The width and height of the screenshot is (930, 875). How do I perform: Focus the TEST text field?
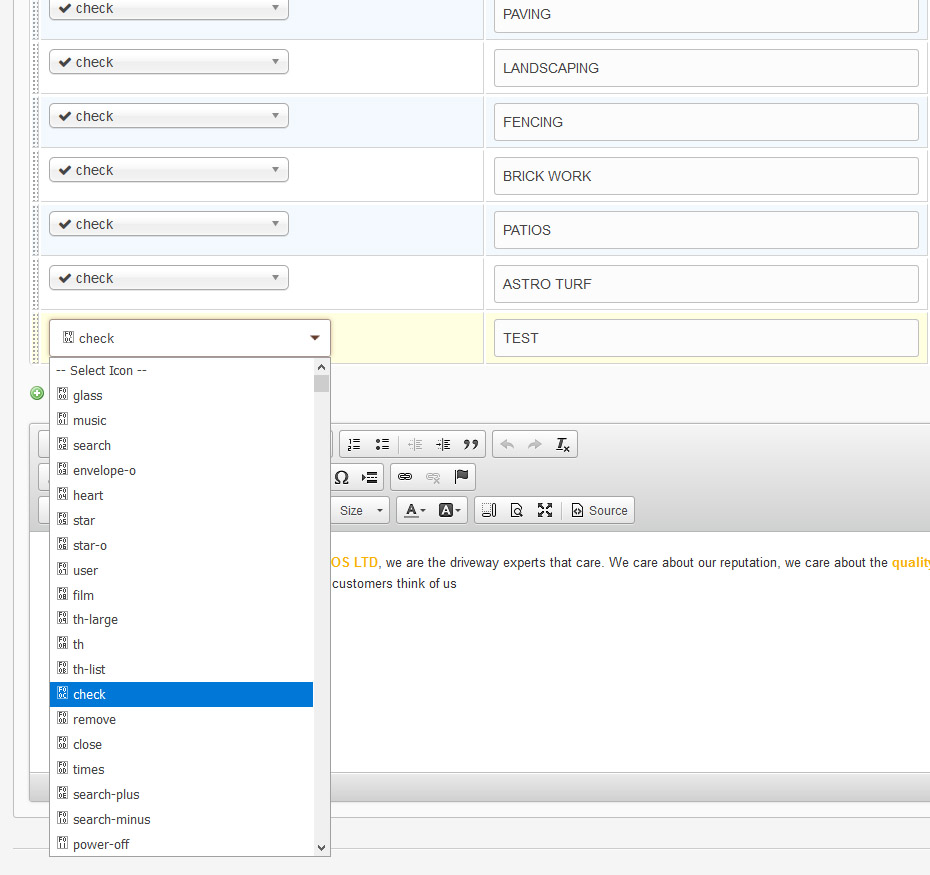pos(706,338)
